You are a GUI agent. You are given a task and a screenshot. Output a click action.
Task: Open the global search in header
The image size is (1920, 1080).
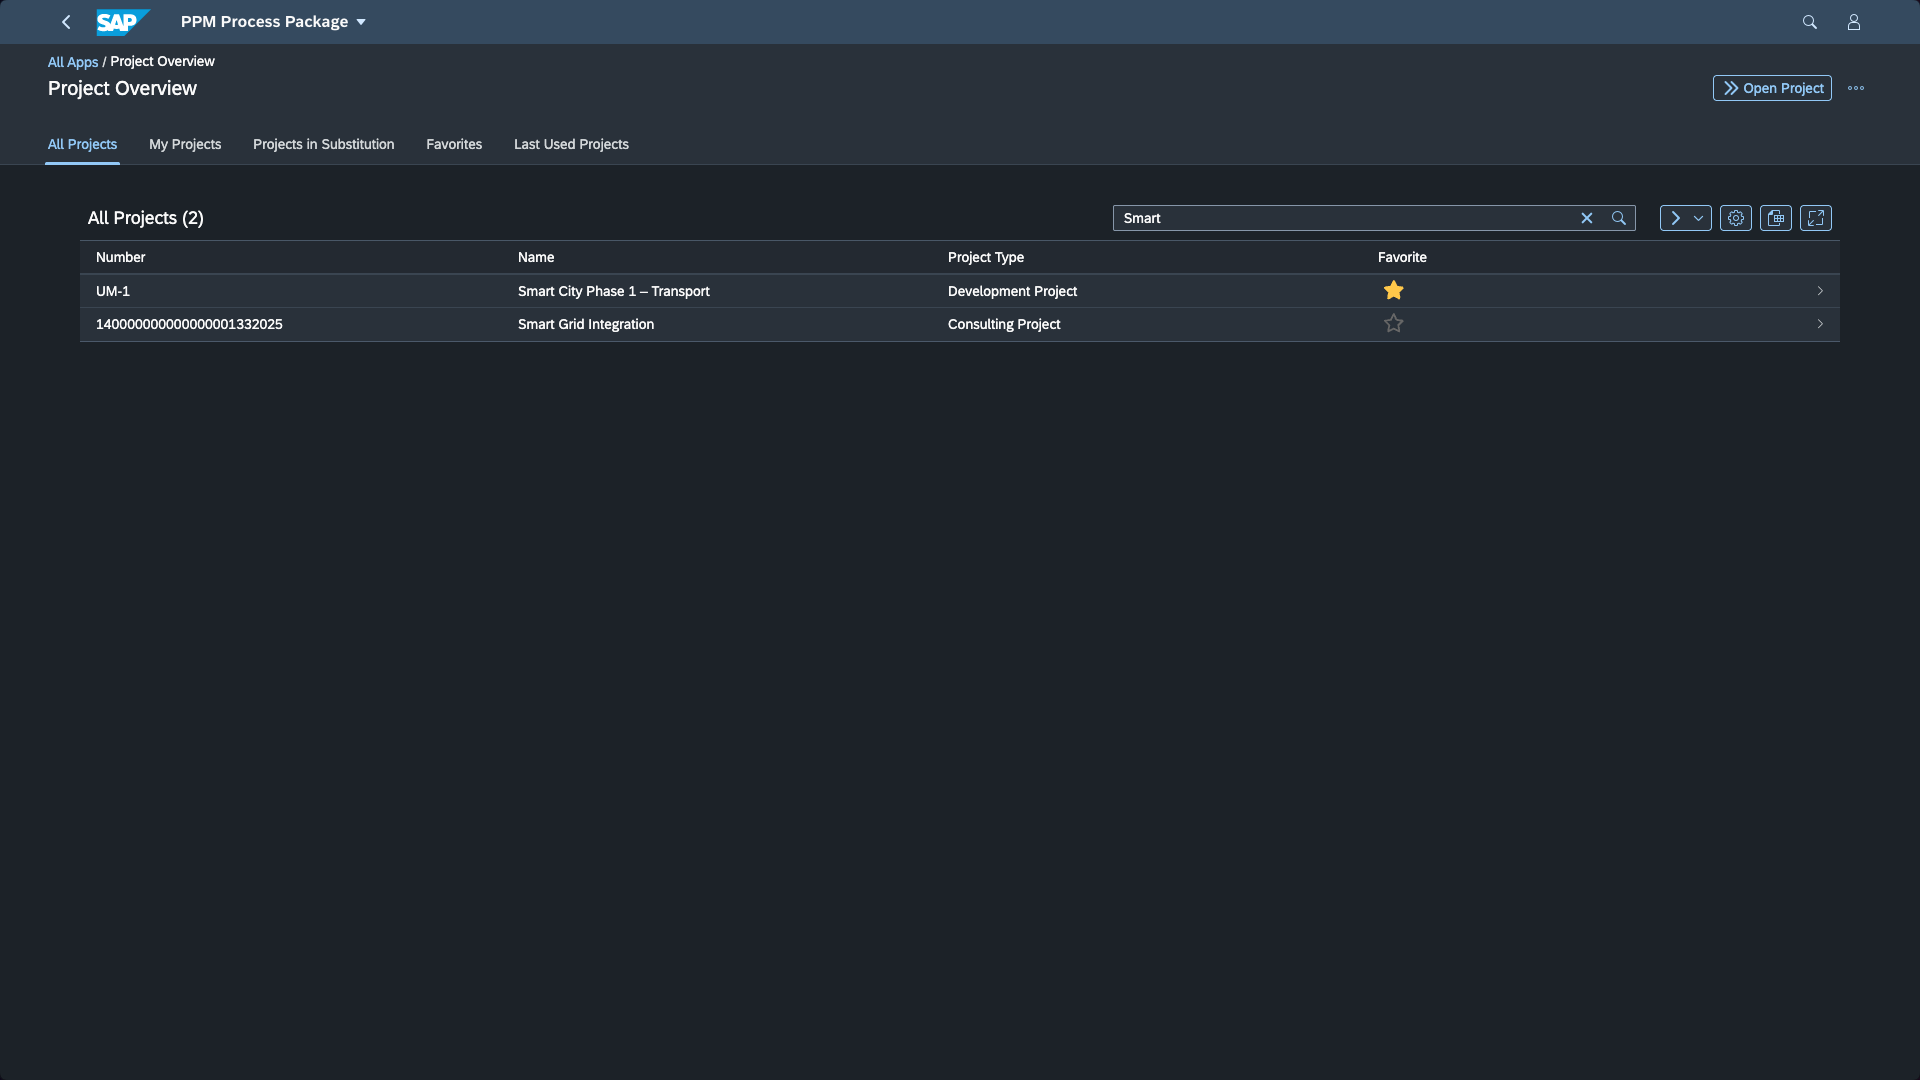(1809, 22)
